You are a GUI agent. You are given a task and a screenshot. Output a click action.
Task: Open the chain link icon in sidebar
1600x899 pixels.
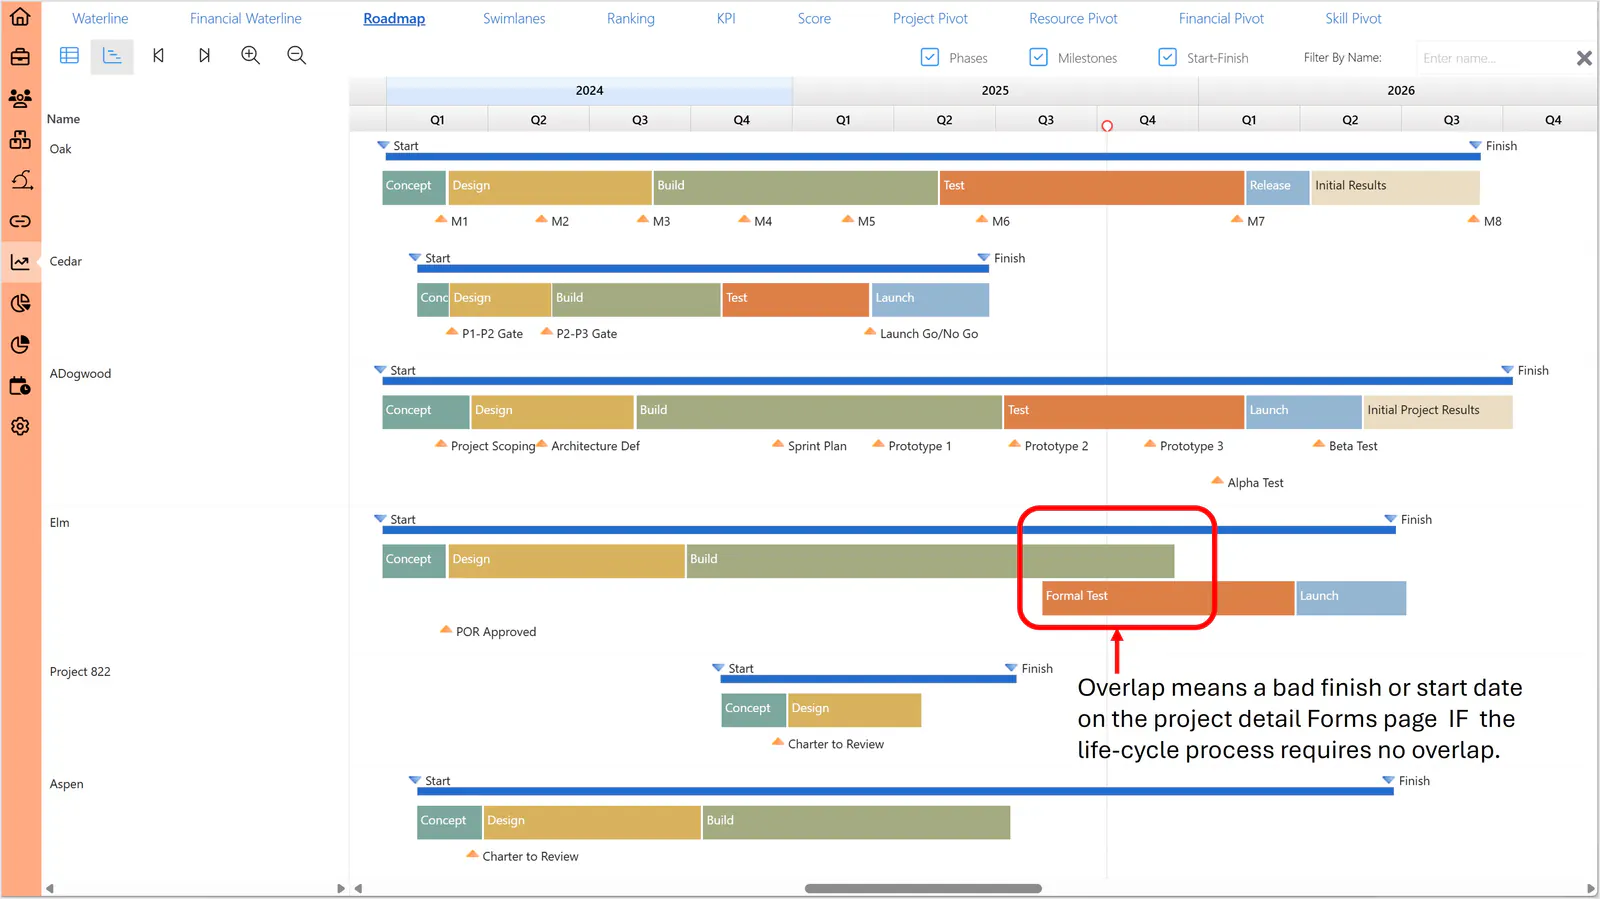[x=20, y=221]
